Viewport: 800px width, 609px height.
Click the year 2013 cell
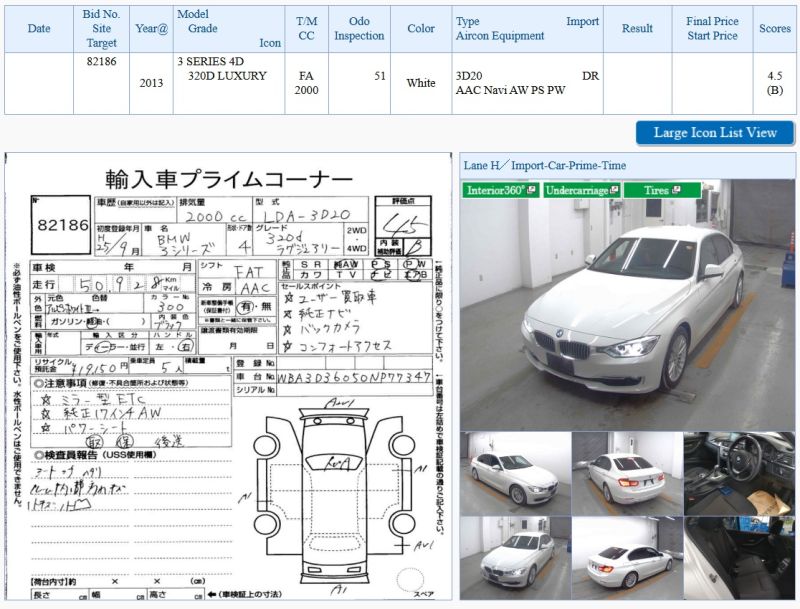[x=152, y=83]
